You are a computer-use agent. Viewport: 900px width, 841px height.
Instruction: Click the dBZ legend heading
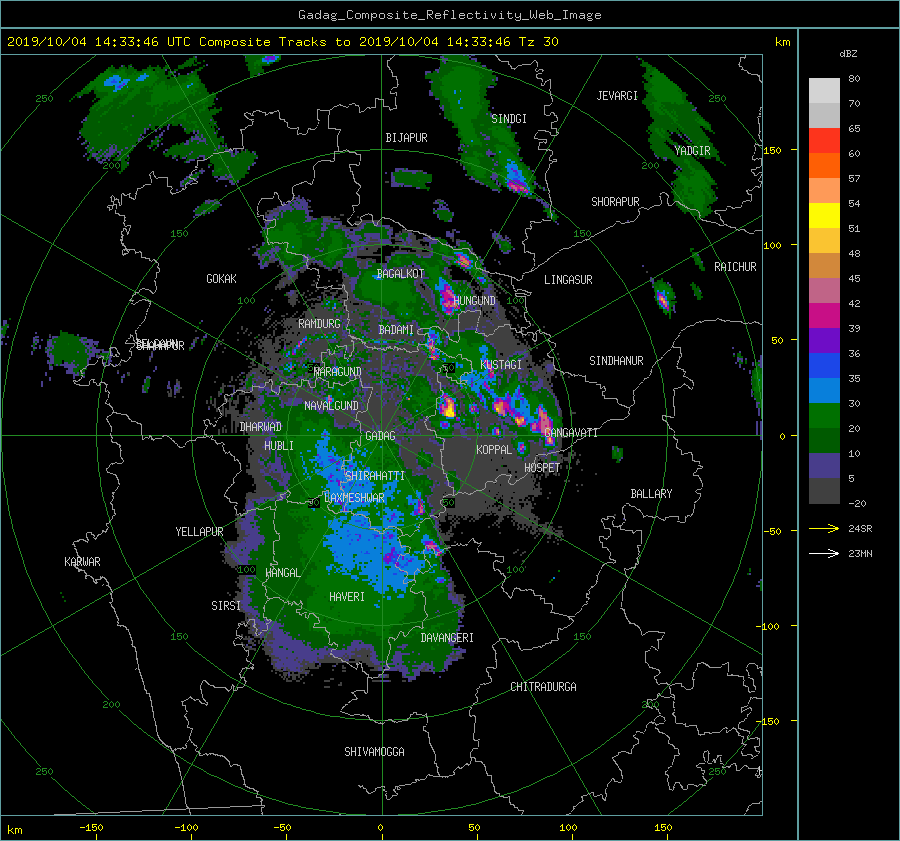848,54
